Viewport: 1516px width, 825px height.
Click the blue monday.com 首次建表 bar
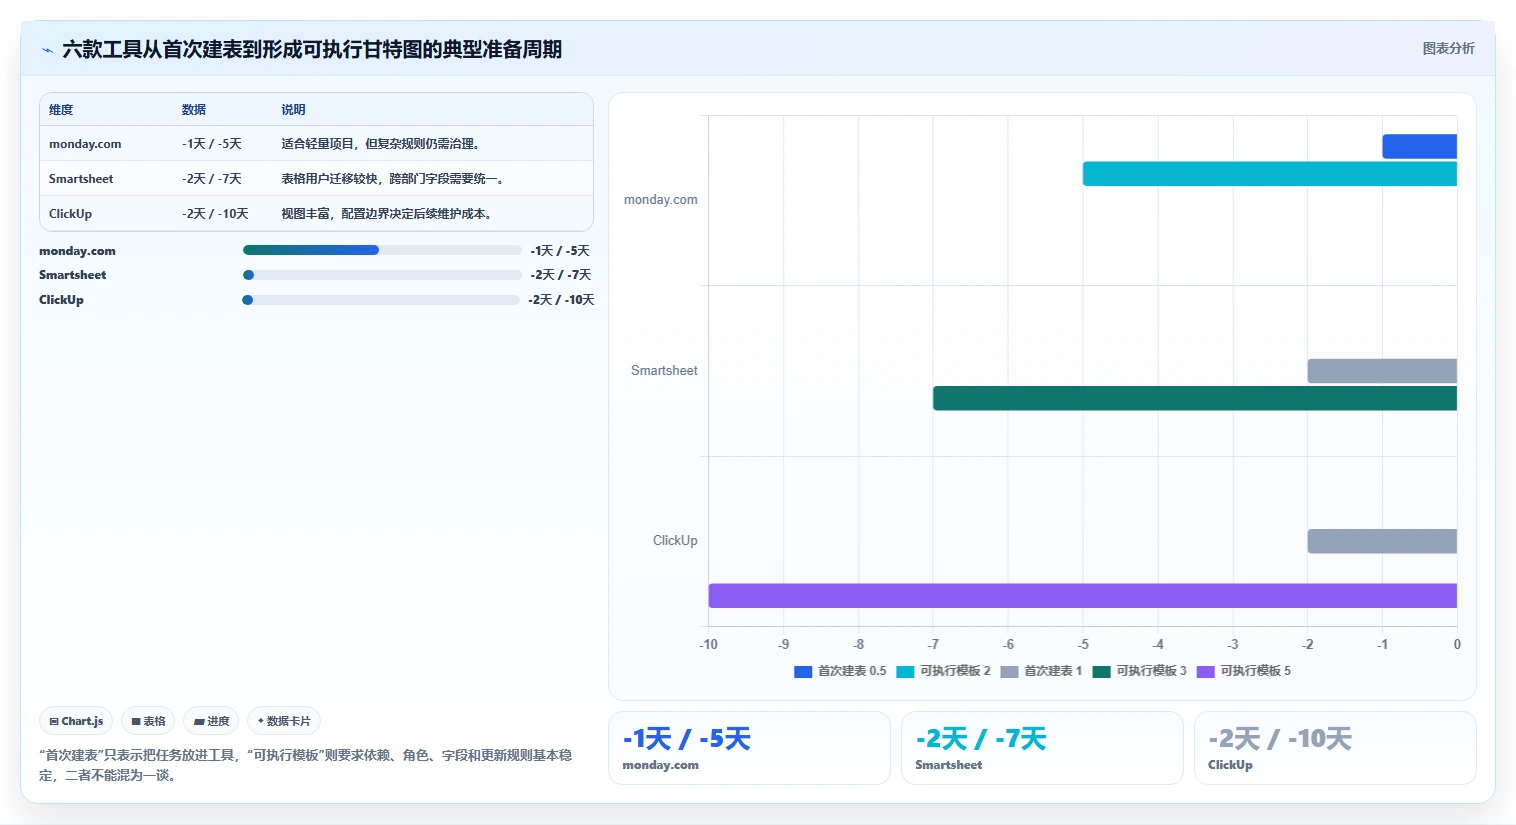click(x=1419, y=146)
